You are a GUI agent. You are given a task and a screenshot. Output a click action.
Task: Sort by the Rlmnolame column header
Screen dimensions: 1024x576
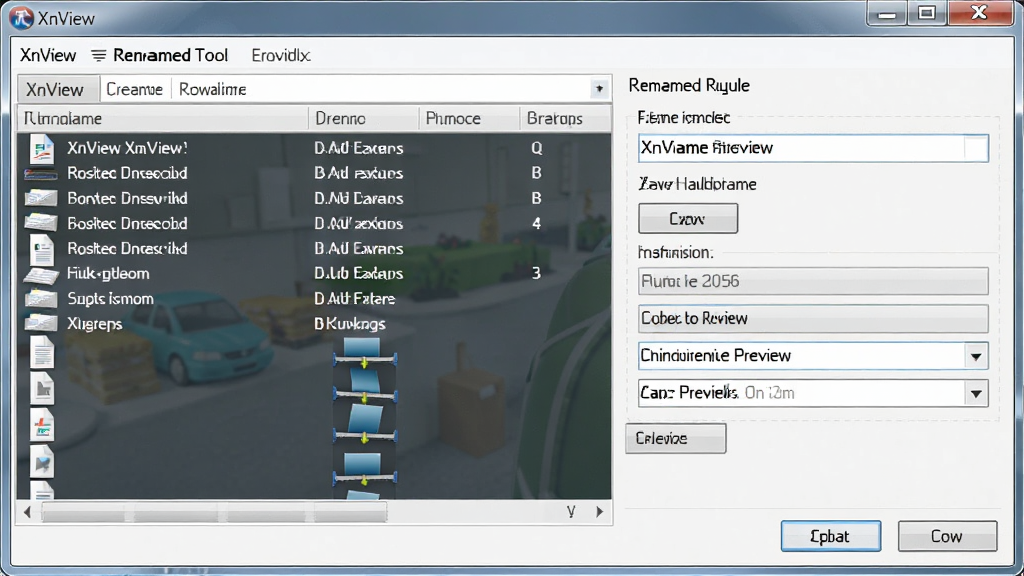pos(163,118)
